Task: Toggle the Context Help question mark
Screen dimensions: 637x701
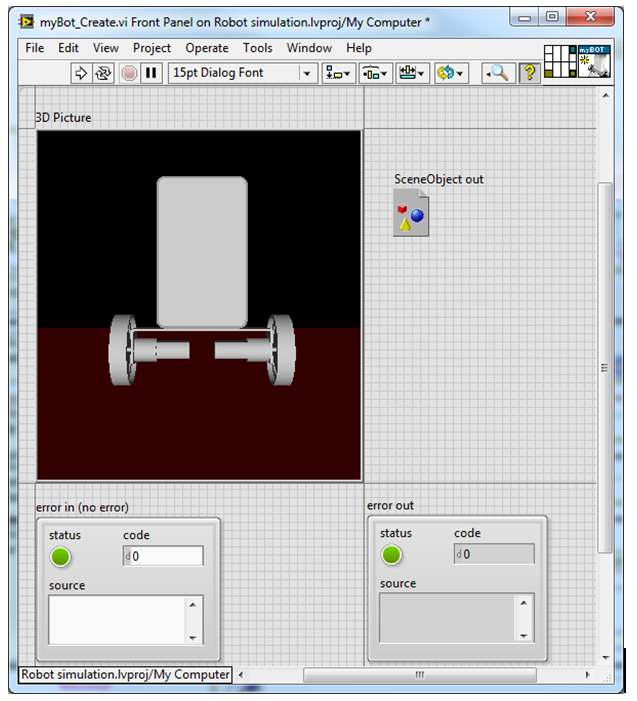Action: [530, 73]
